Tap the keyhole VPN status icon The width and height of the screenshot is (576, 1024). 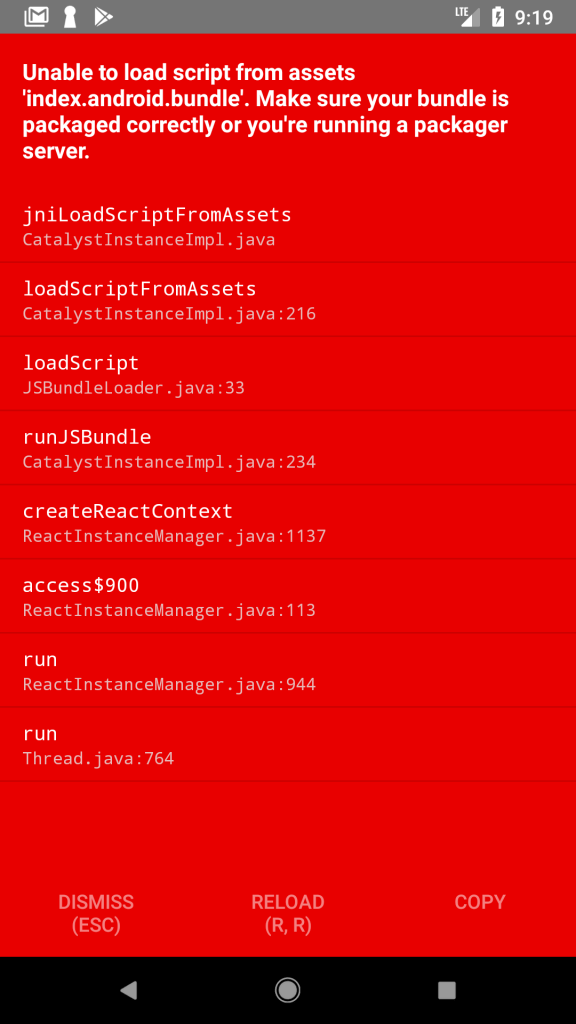click(70, 17)
